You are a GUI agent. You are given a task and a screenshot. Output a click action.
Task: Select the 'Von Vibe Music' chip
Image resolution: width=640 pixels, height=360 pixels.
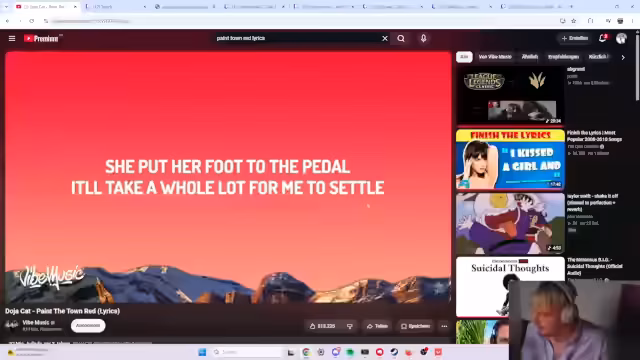point(495,57)
